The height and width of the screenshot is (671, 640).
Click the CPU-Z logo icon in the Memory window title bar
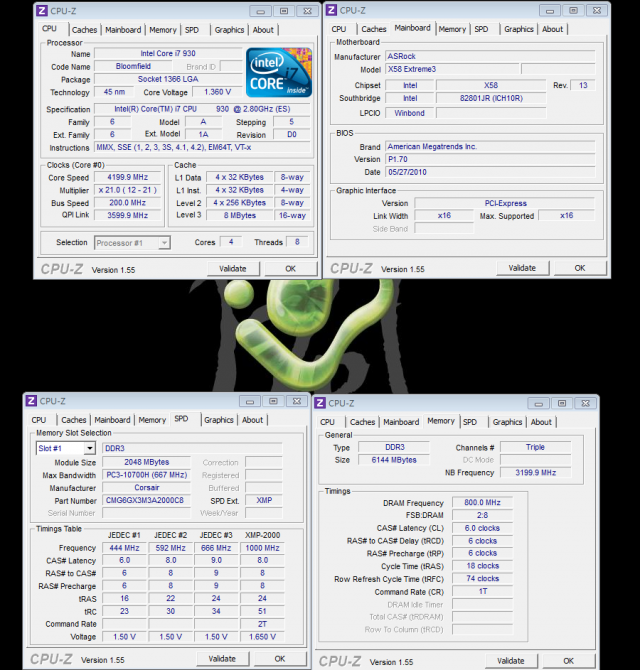point(320,403)
